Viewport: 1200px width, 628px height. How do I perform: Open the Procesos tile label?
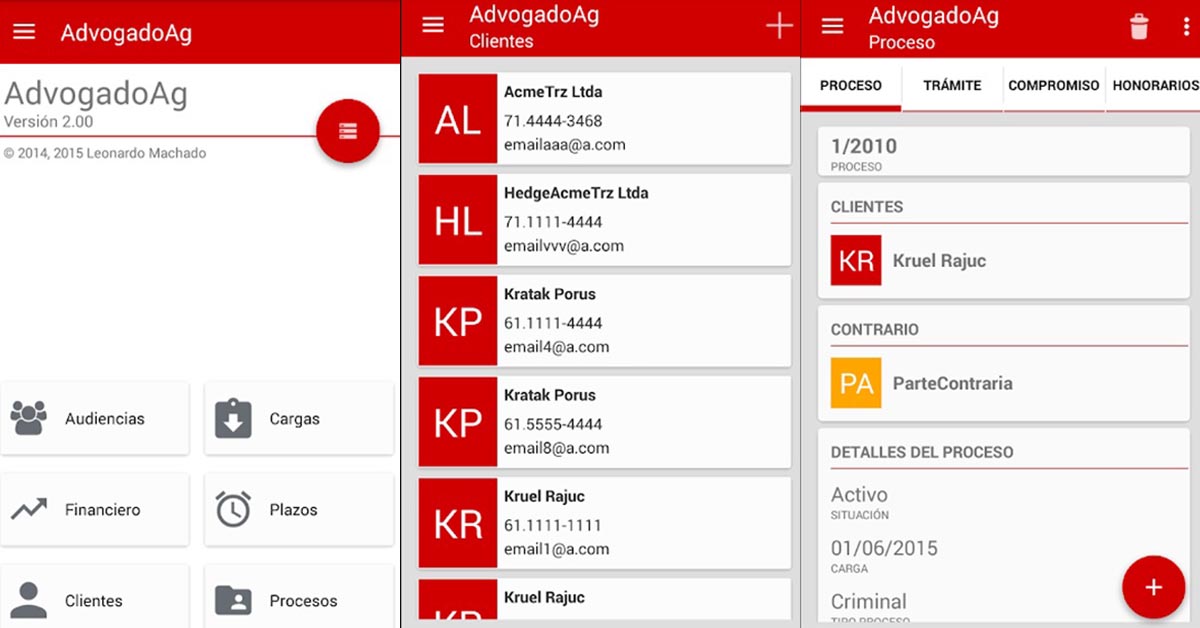(x=303, y=601)
